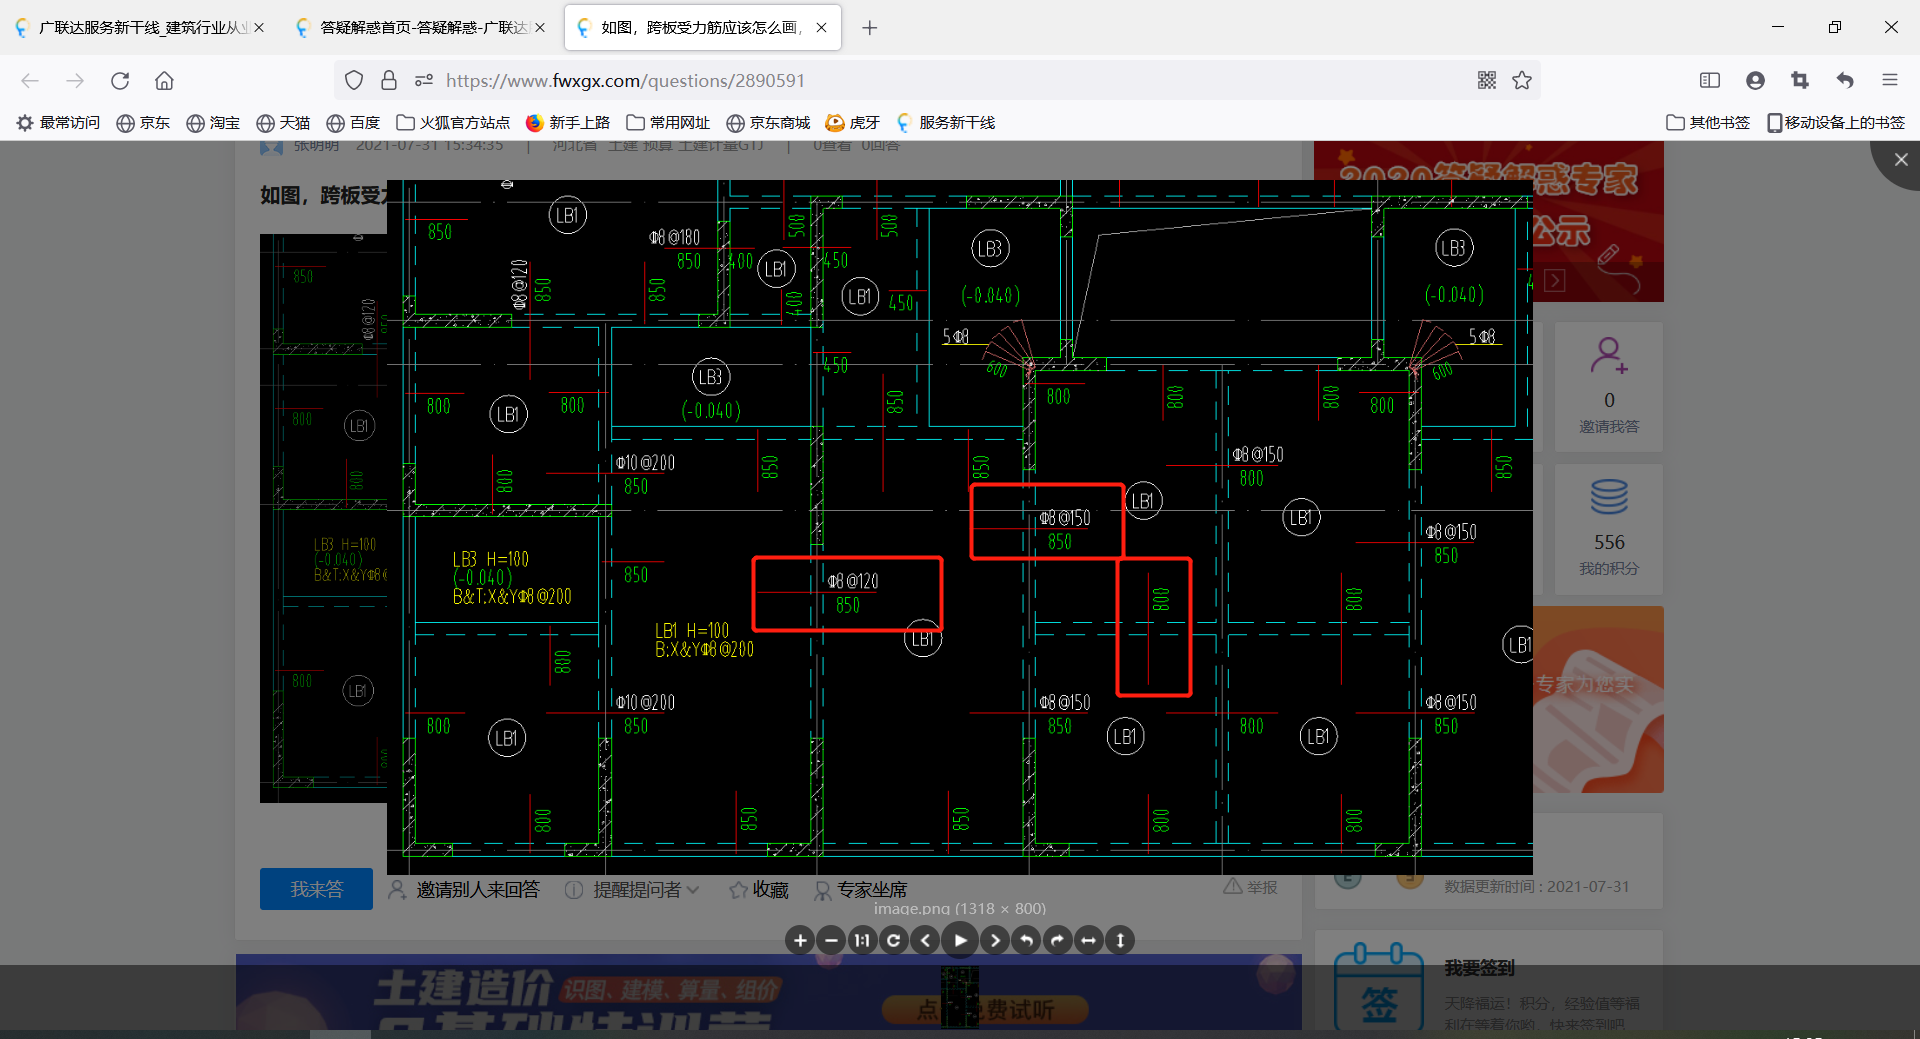
Task: Expand 提醒提问者 dropdown
Action: [632, 889]
